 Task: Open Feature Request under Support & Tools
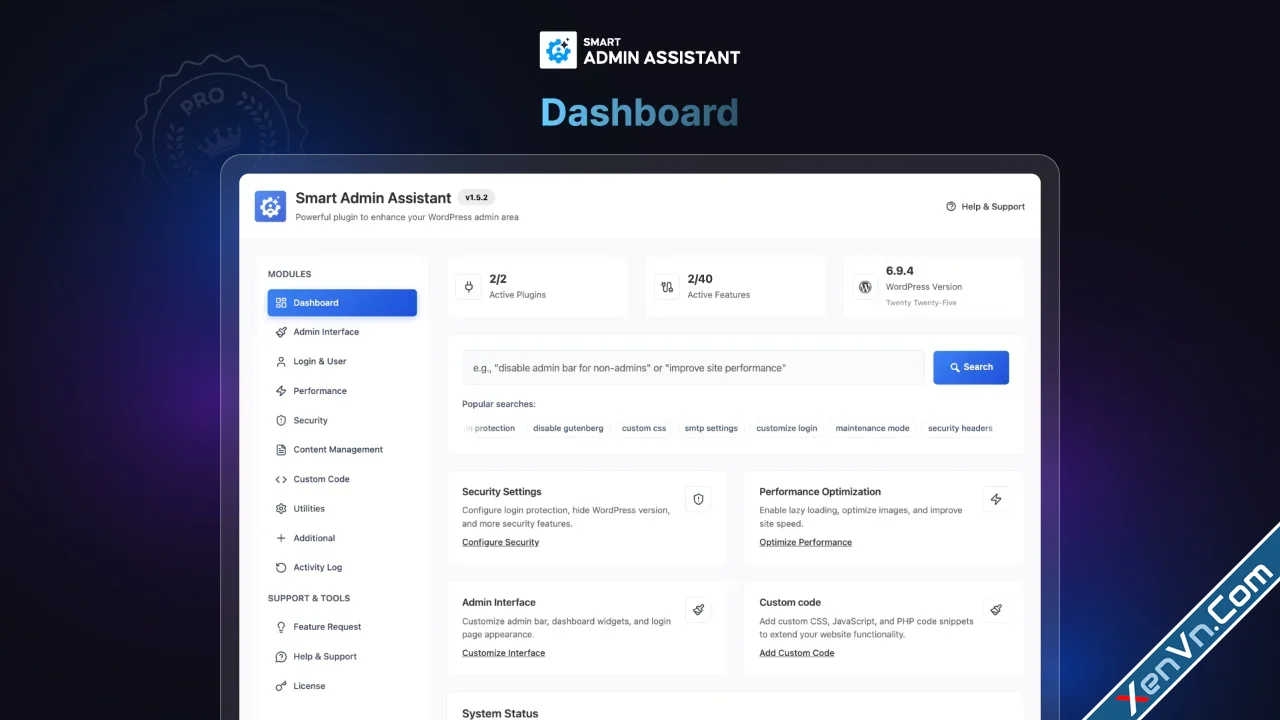(x=342, y=627)
